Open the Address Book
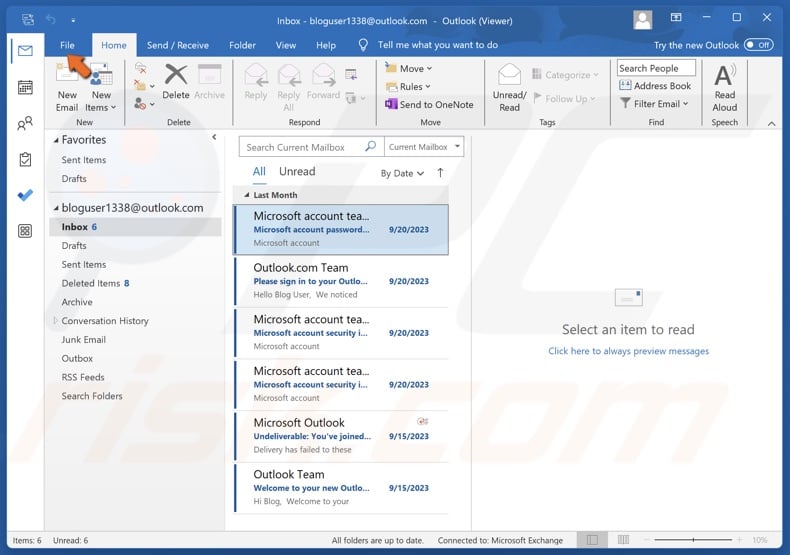This screenshot has width=790, height=555. 655,86
